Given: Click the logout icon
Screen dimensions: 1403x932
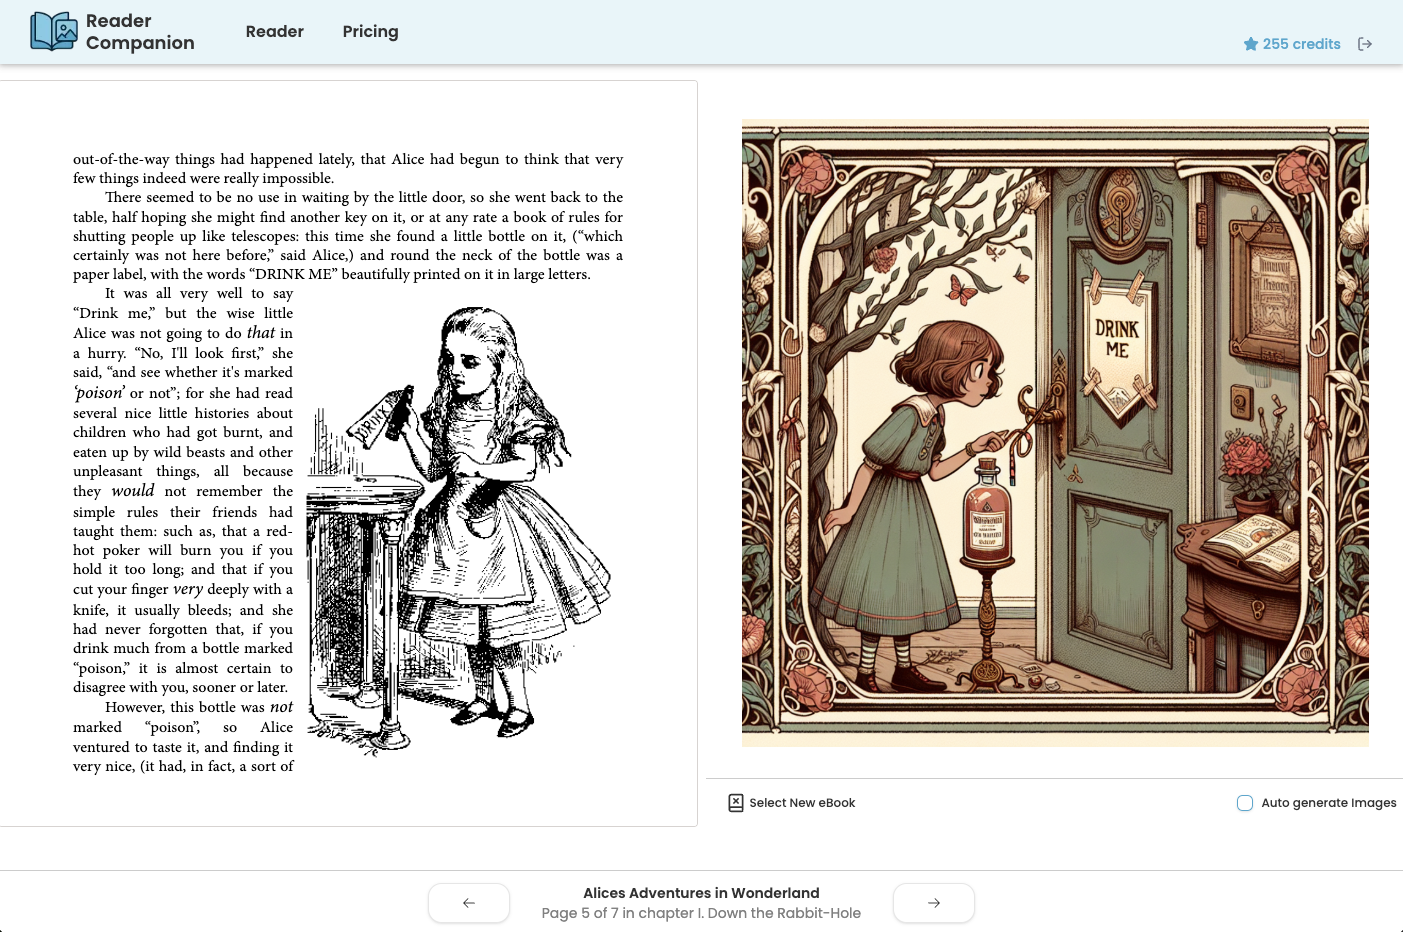Looking at the screenshot, I should pyautogui.click(x=1365, y=44).
